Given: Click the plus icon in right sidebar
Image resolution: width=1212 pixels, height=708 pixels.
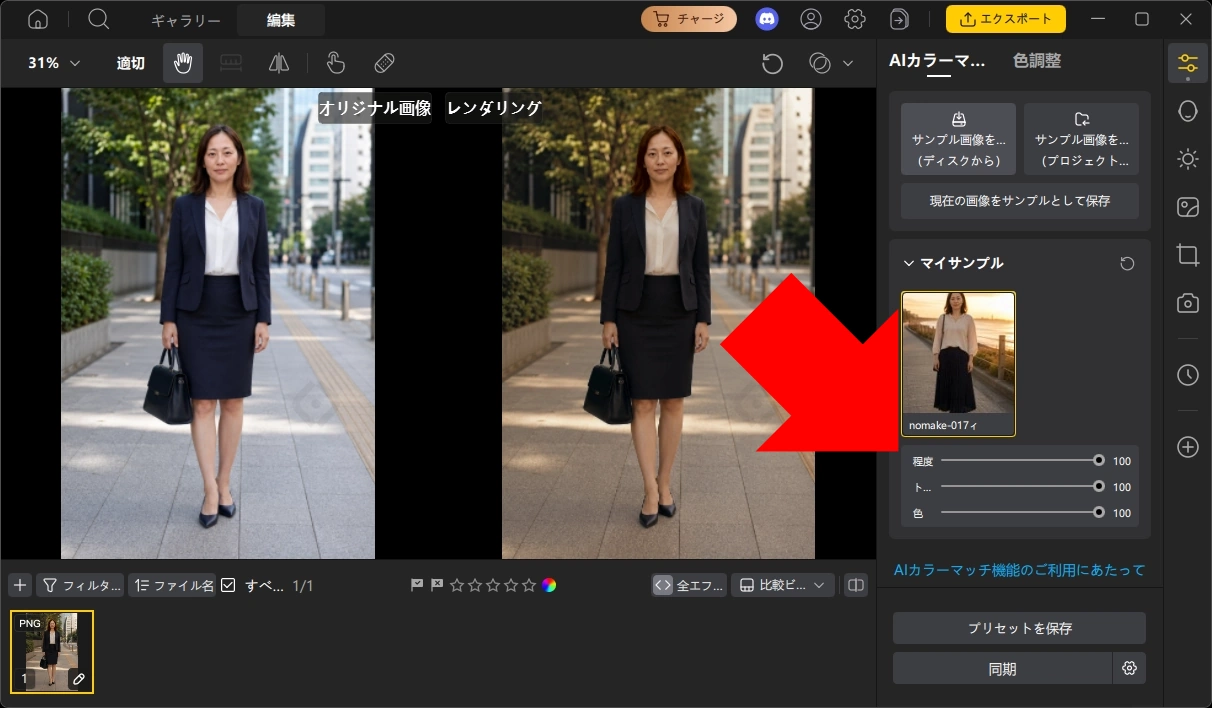Looking at the screenshot, I should click(x=1188, y=447).
